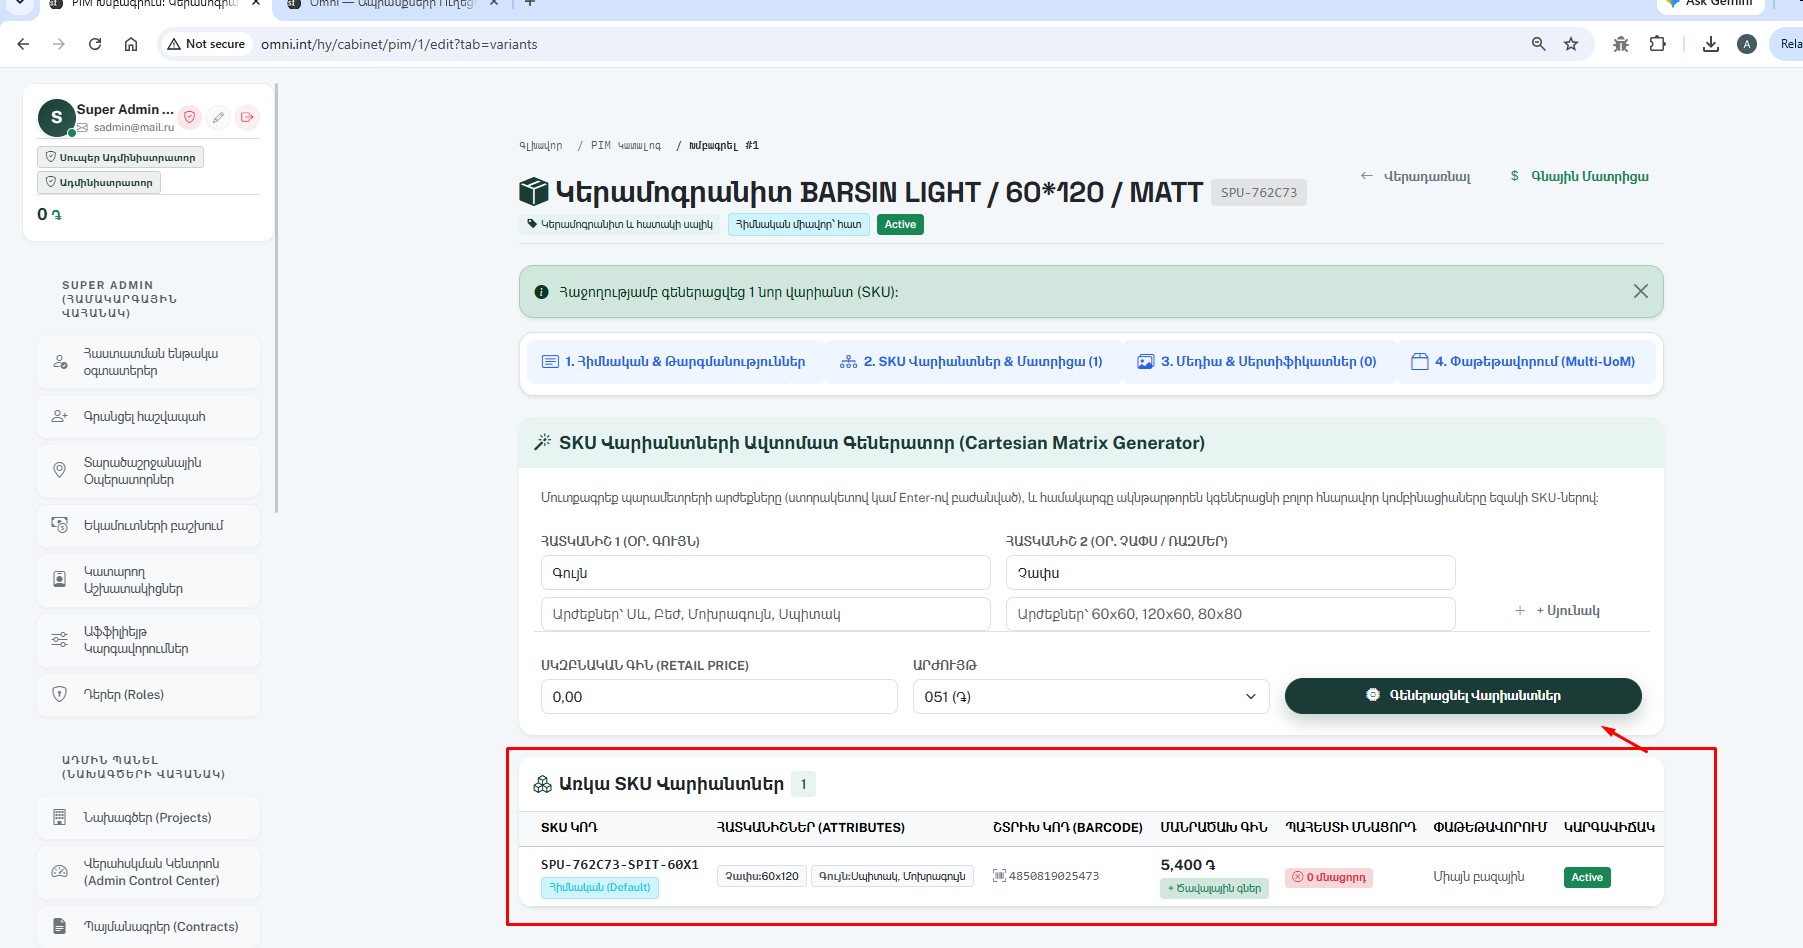
Task: Click SKU code SPU-762C73-SPIT-60X1
Action: pos(619,864)
